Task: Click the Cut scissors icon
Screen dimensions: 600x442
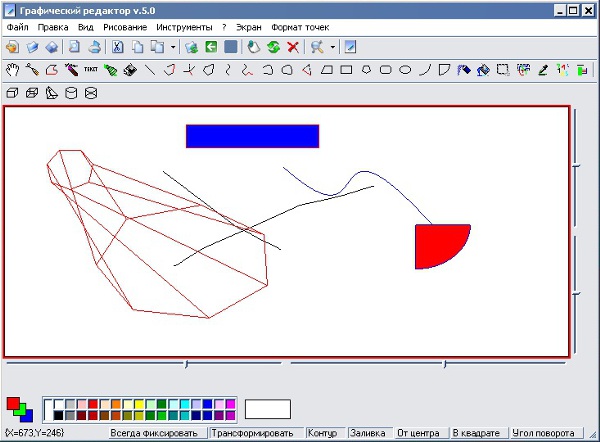Action: [x=117, y=47]
